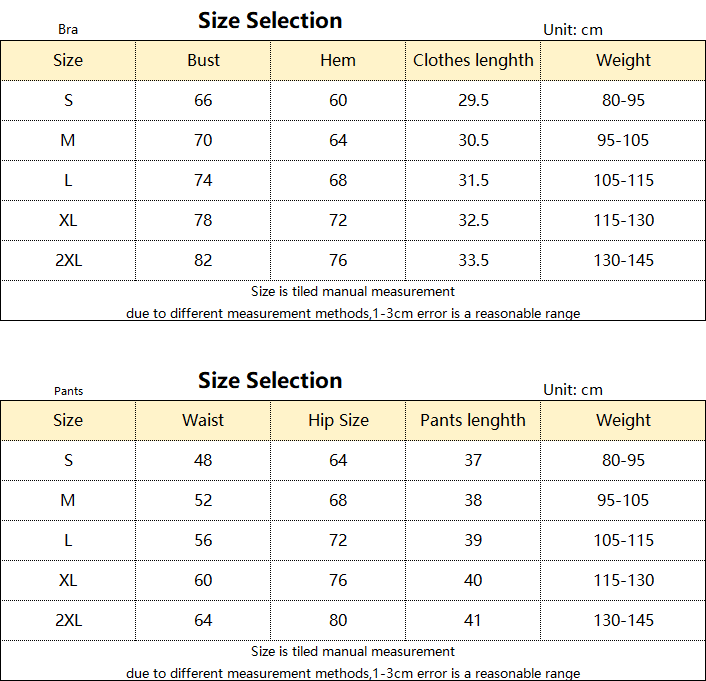Click the Pants table's Size Selection title
Image resolution: width=706 pixels, height=681 pixels.
[270, 380]
